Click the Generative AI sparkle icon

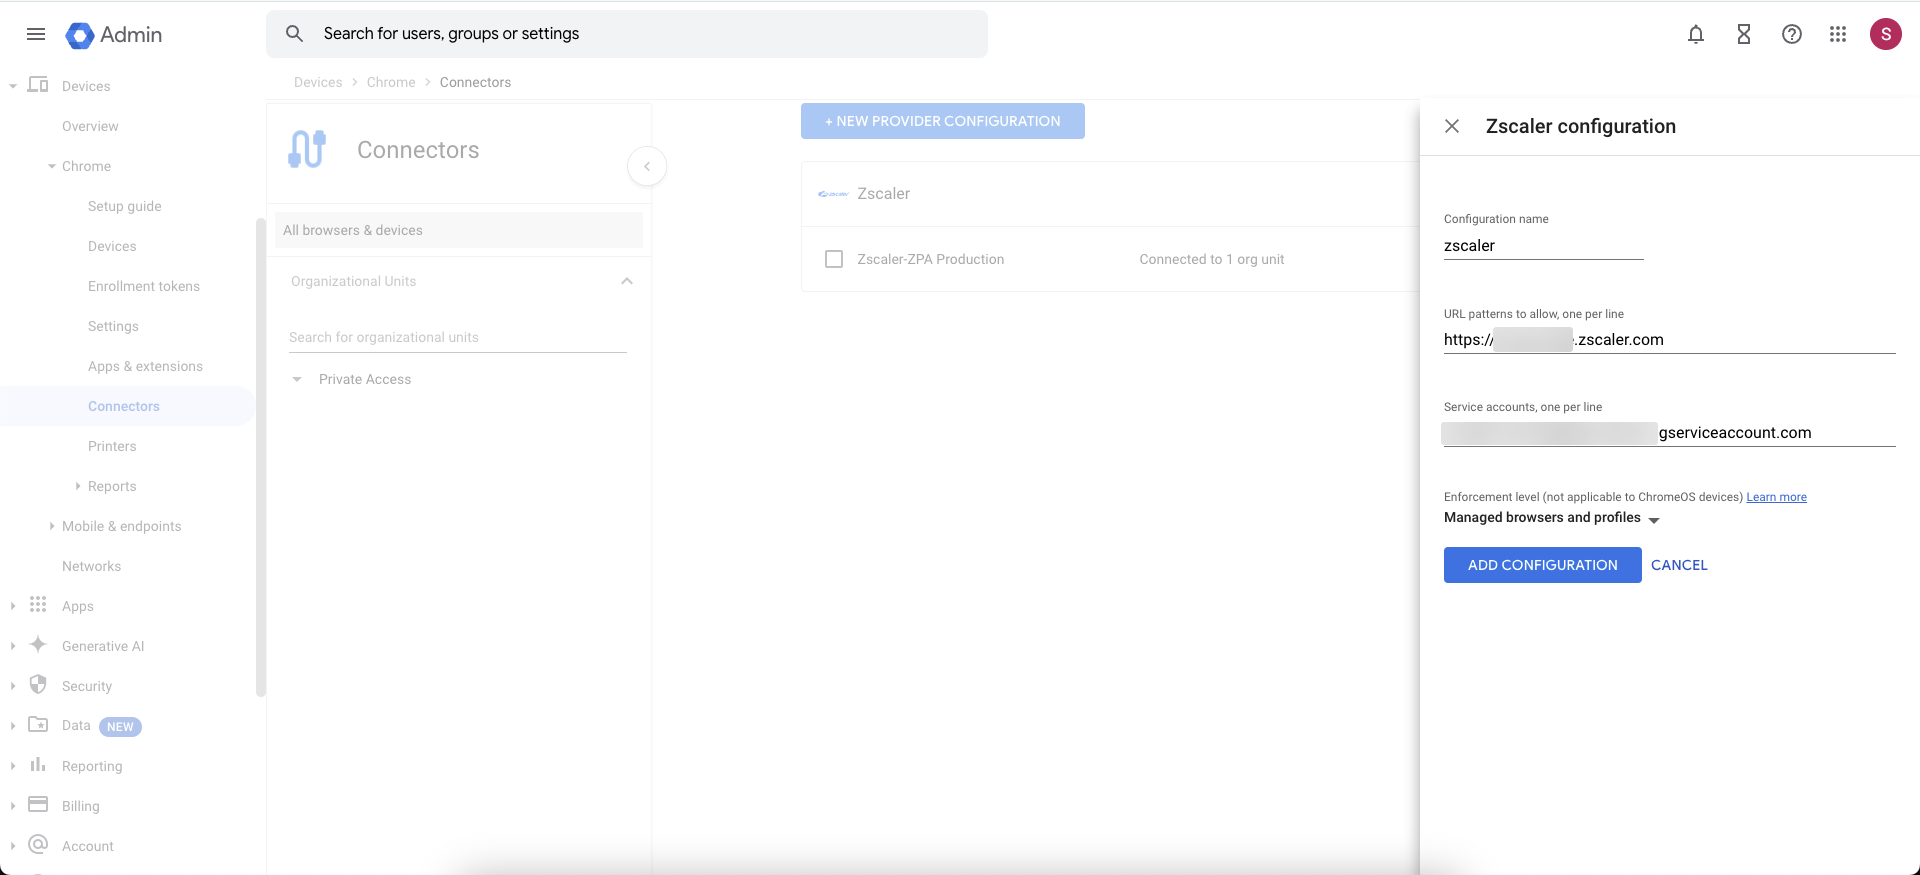[x=38, y=645]
